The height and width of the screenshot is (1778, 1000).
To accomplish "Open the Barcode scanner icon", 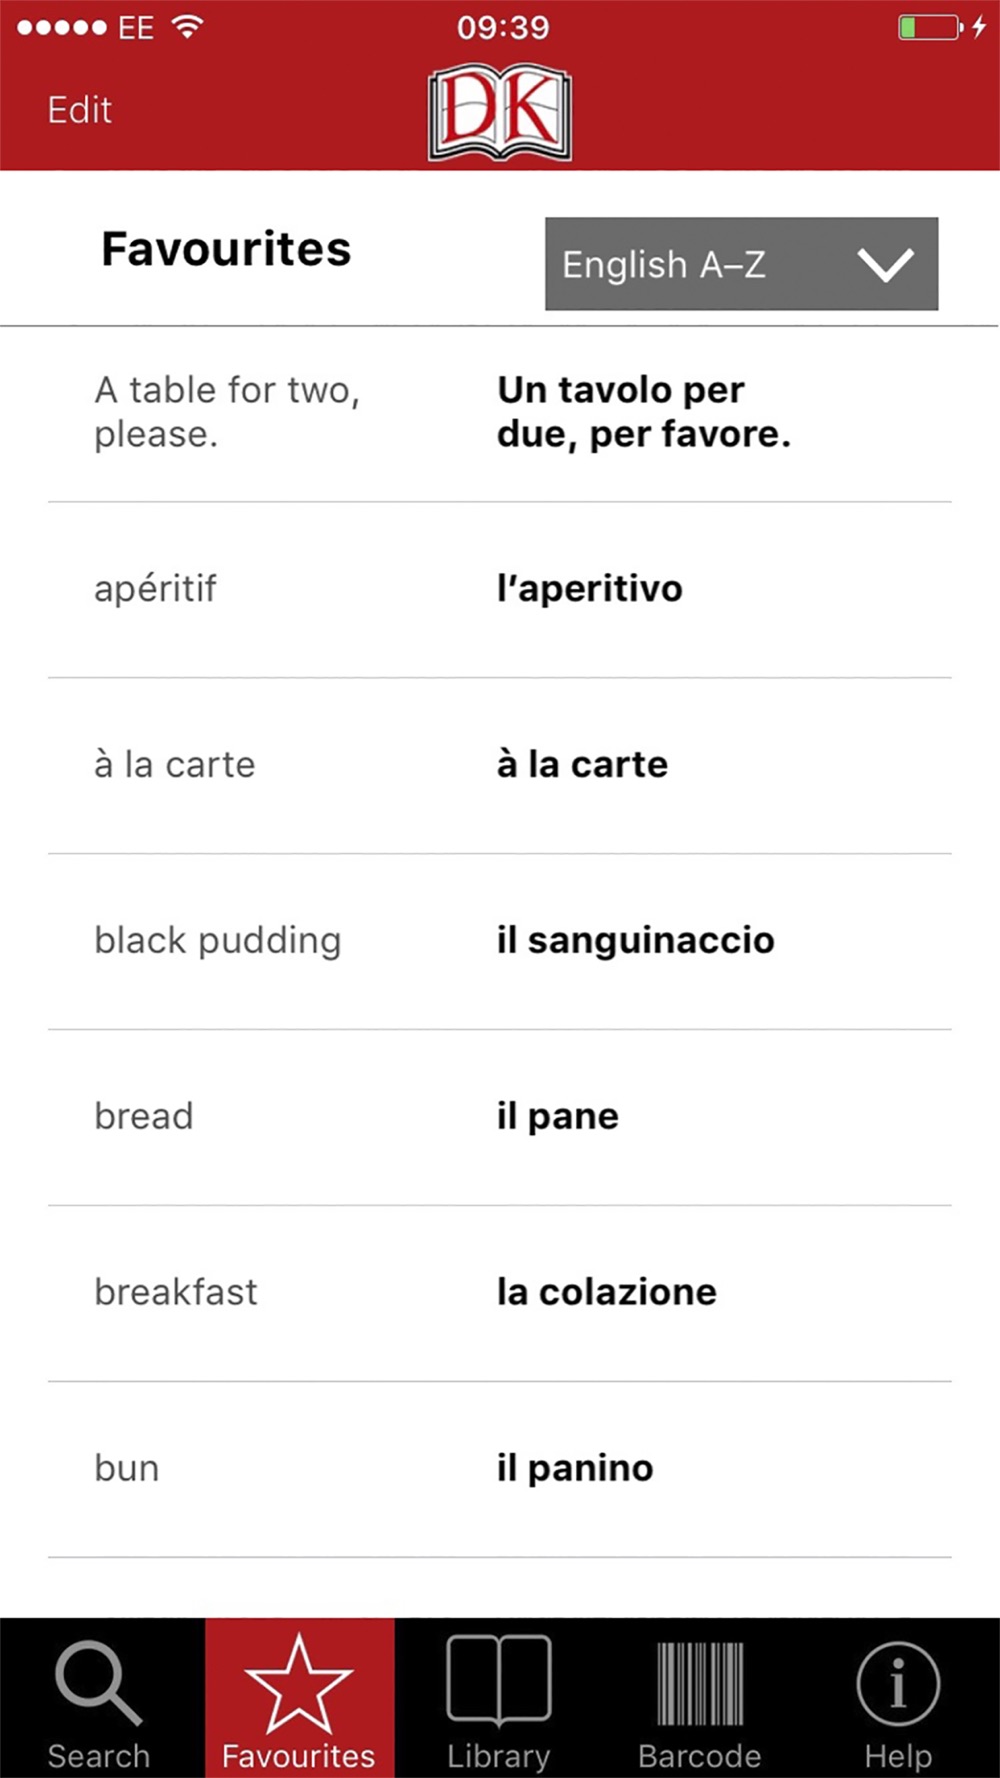I will pyautogui.click(x=699, y=1684).
